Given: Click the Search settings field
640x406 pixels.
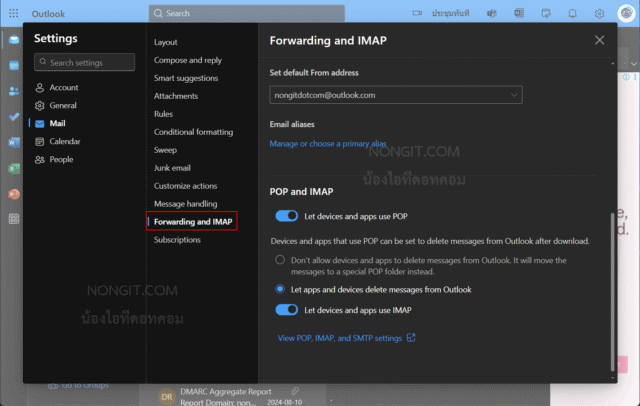Looking at the screenshot, I should coord(84,62).
